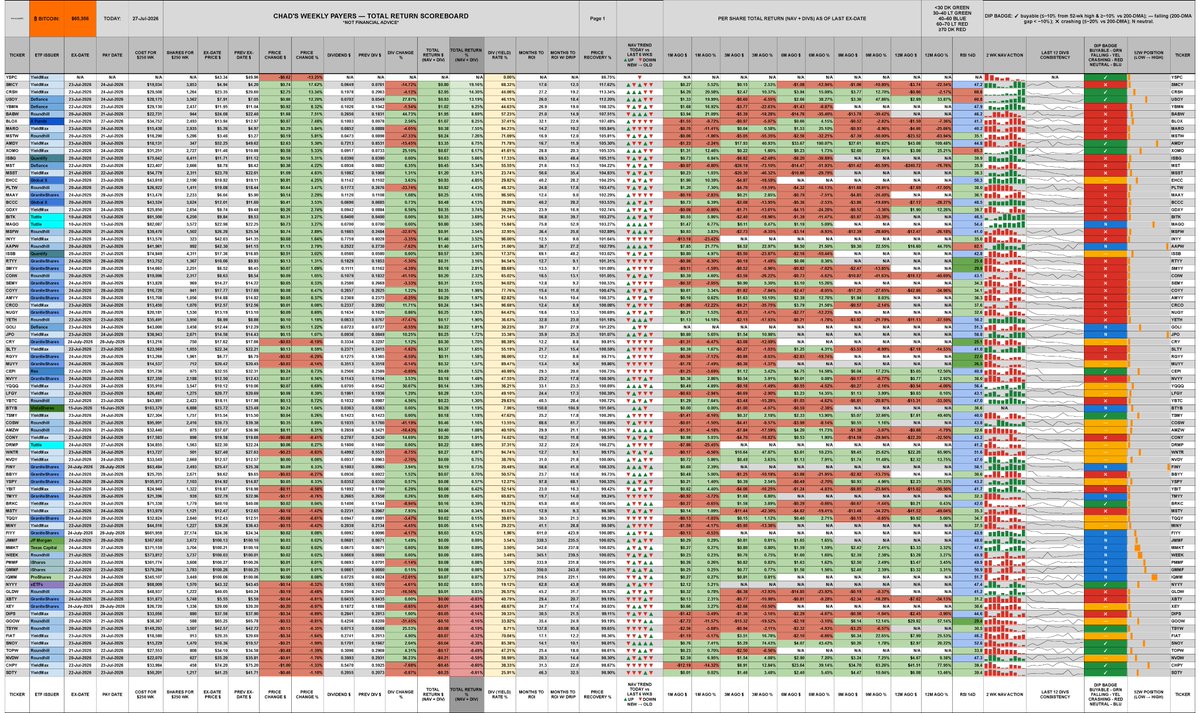
Task: Click the green check dip badge for AMDY
Action: click(x=1107, y=142)
